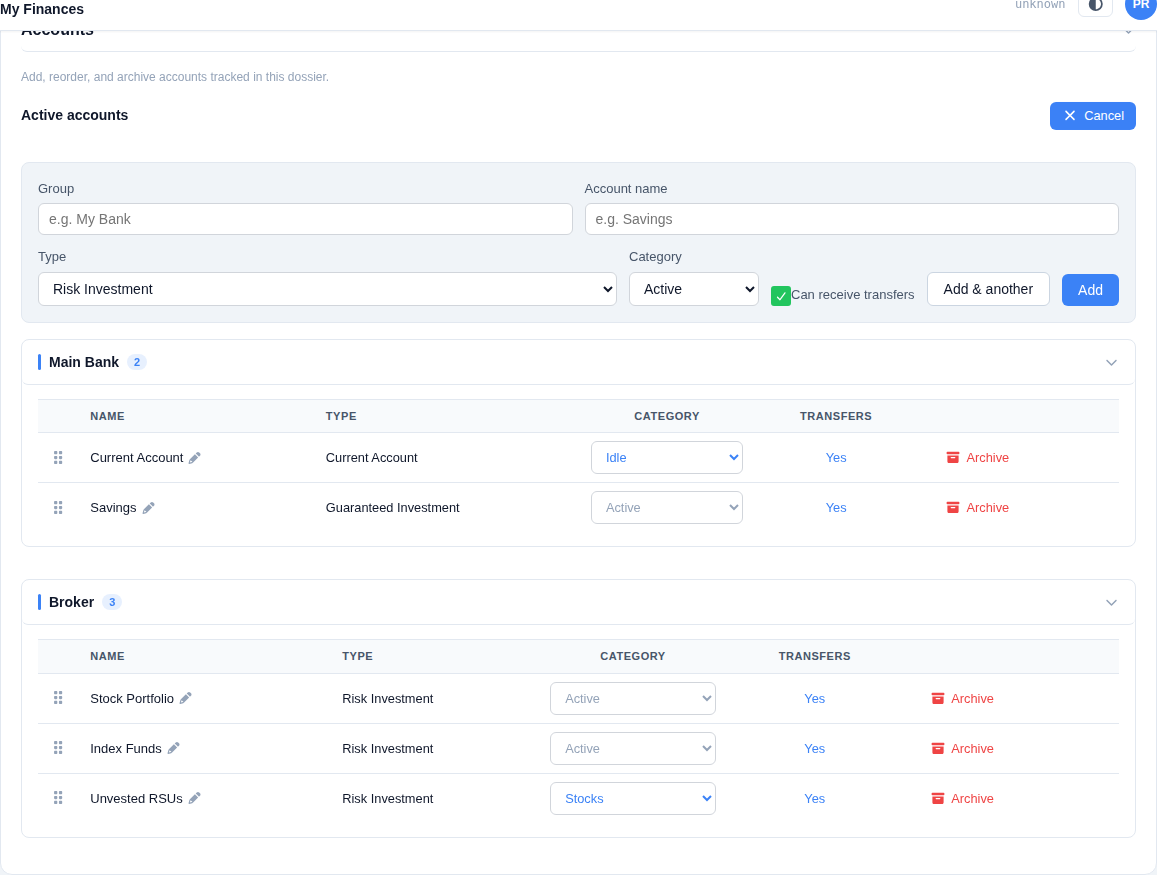Open the Stocks category dropdown for Unvested RSUs
The image size is (1157, 875).
(x=632, y=798)
